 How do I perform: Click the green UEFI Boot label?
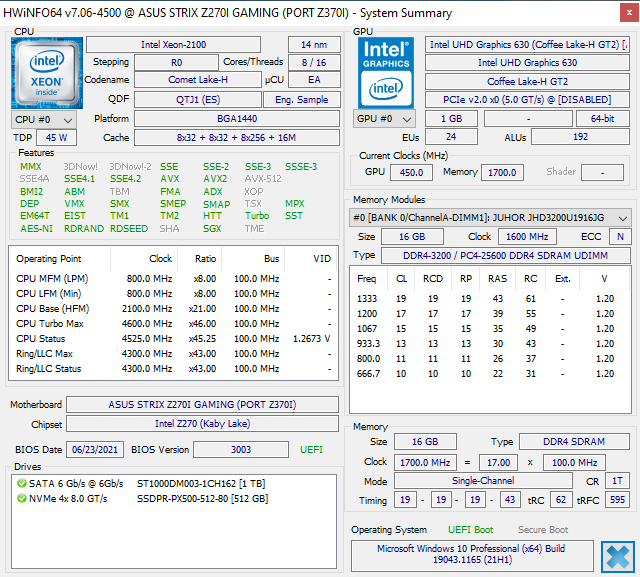coord(471,530)
